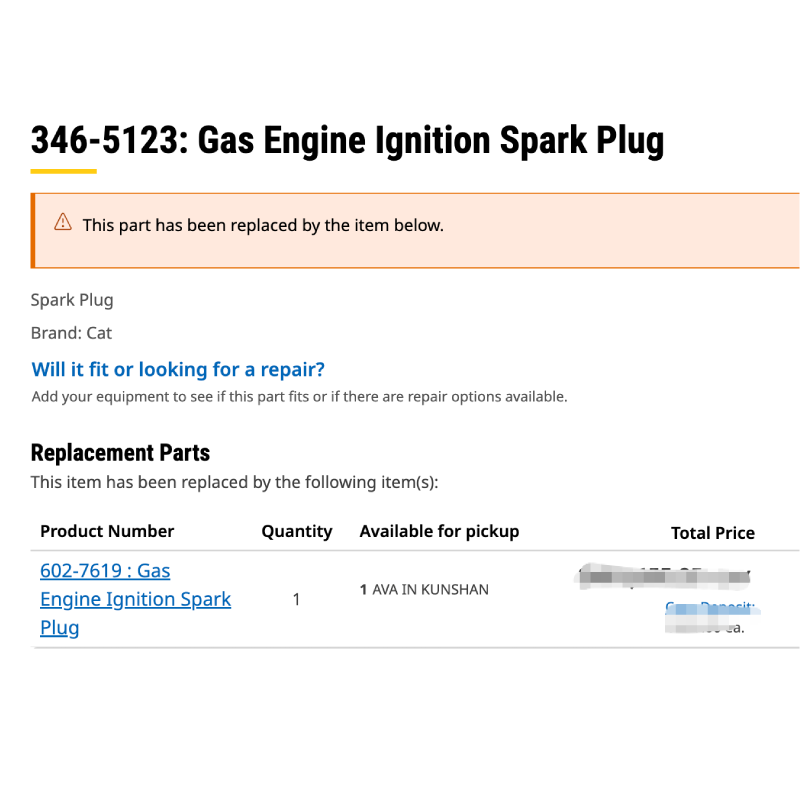This screenshot has height=800, width=800.
Task: Click the "1 AVA IN KUNSHAN" availability text
Action: 424,590
